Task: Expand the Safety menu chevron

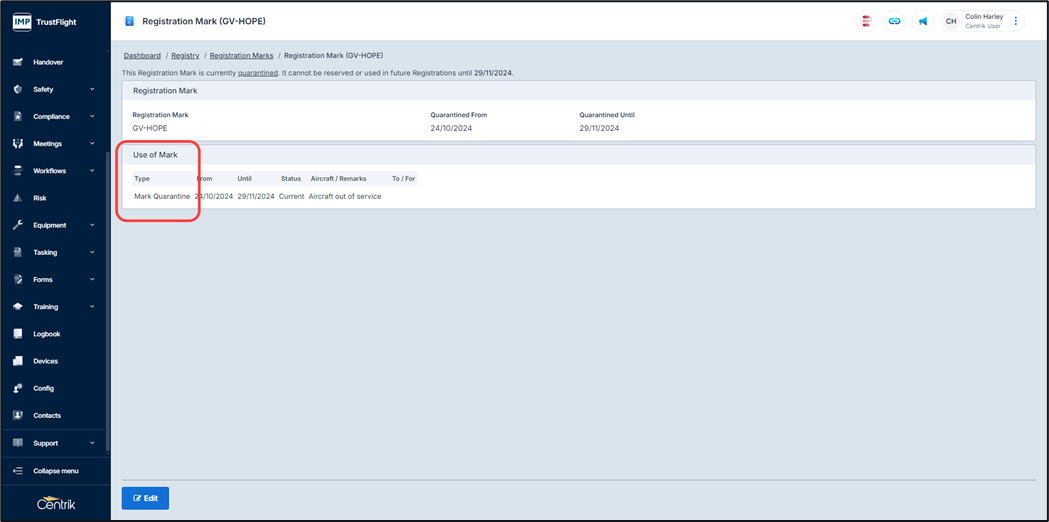Action: [x=92, y=89]
